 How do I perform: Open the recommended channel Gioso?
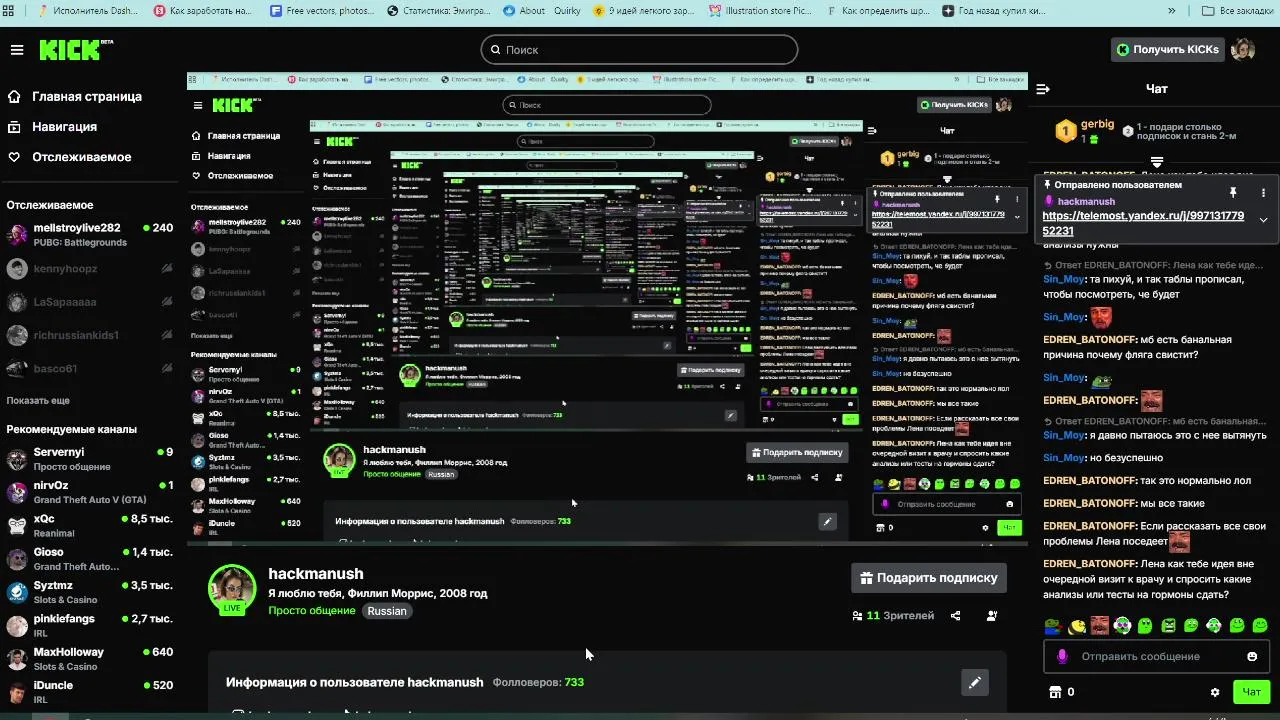click(x=90, y=559)
